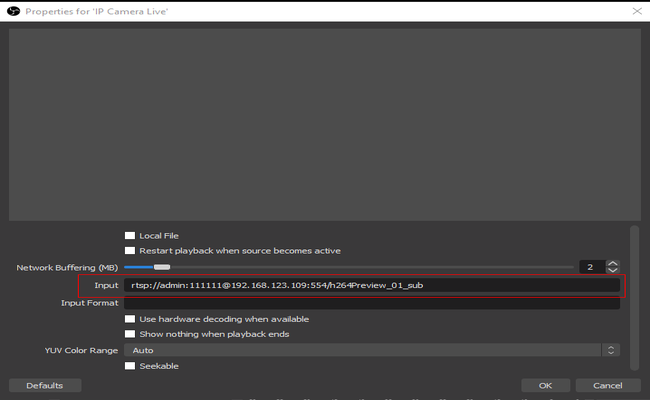Increase Network Buffering with the up arrow
The height and width of the screenshot is (400, 650).
[x=613, y=264]
